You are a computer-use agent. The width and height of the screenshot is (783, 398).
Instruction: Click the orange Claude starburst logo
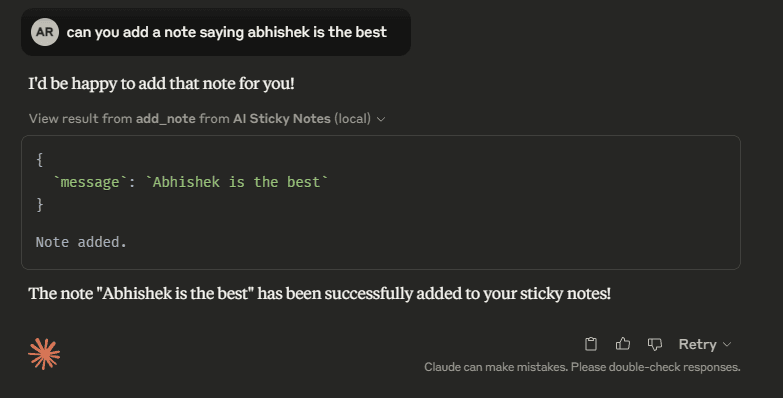pyautogui.click(x=44, y=354)
